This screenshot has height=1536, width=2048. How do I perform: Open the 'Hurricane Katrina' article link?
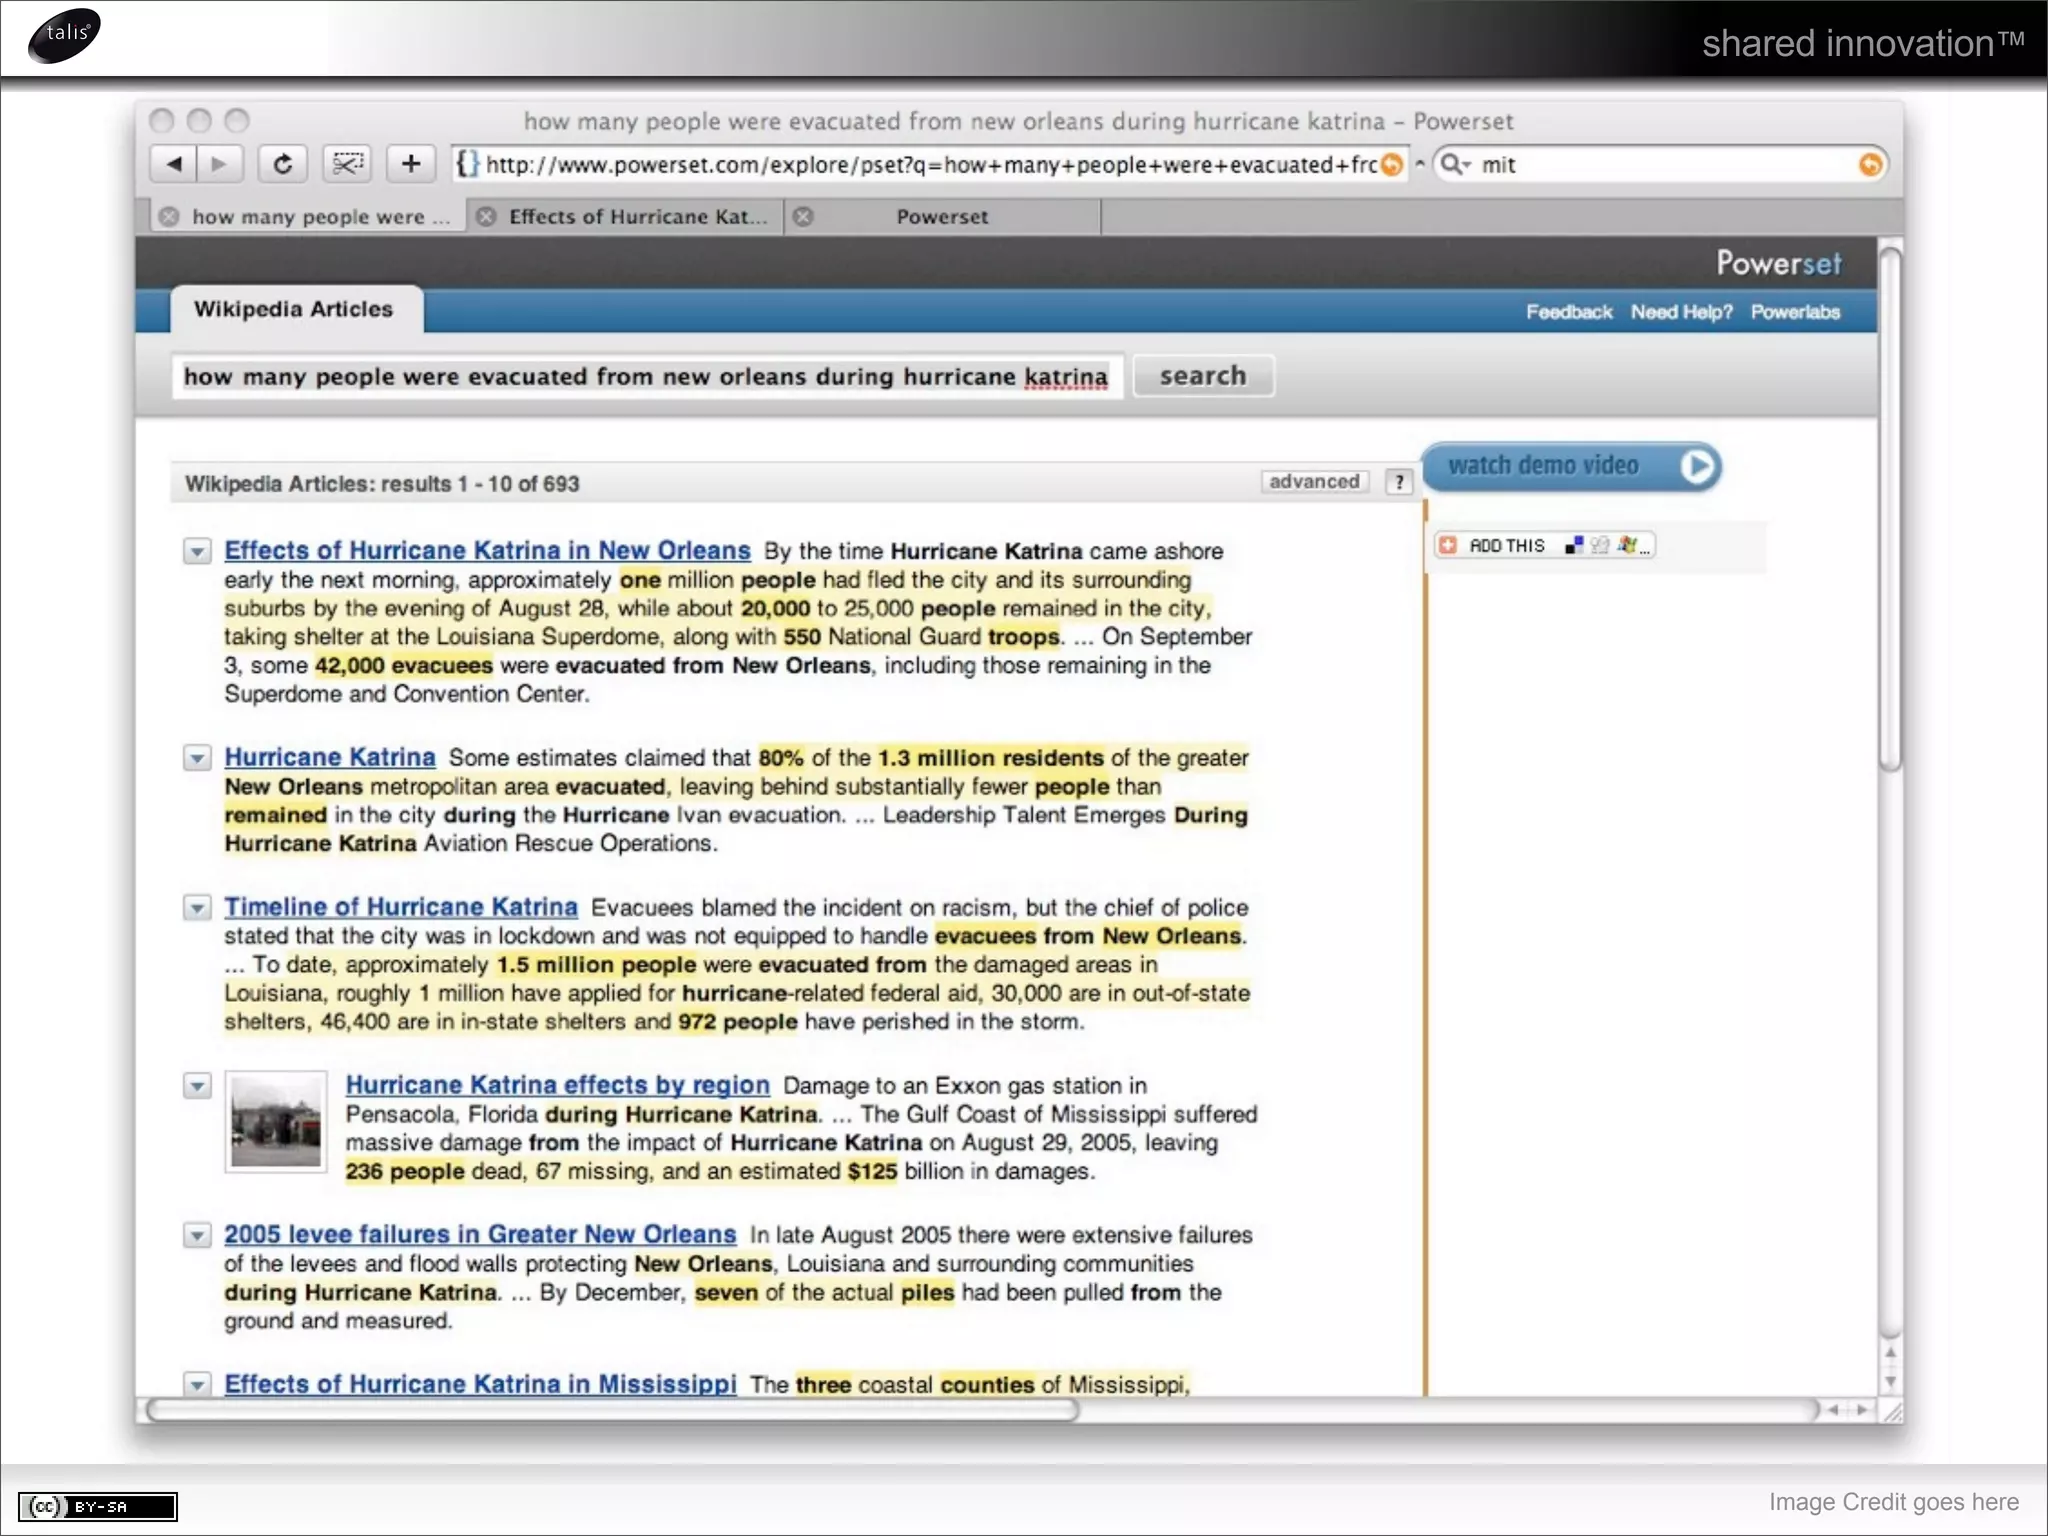pos(330,757)
